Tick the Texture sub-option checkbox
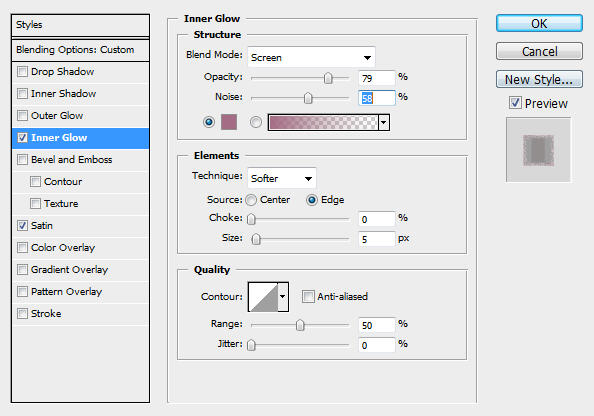 [35, 203]
